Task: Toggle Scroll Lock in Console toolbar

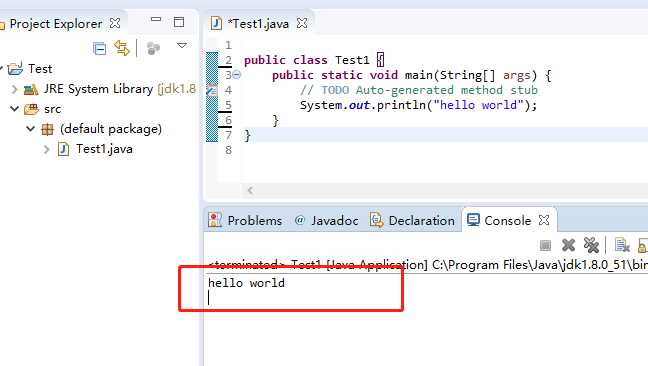Action: [x=643, y=245]
